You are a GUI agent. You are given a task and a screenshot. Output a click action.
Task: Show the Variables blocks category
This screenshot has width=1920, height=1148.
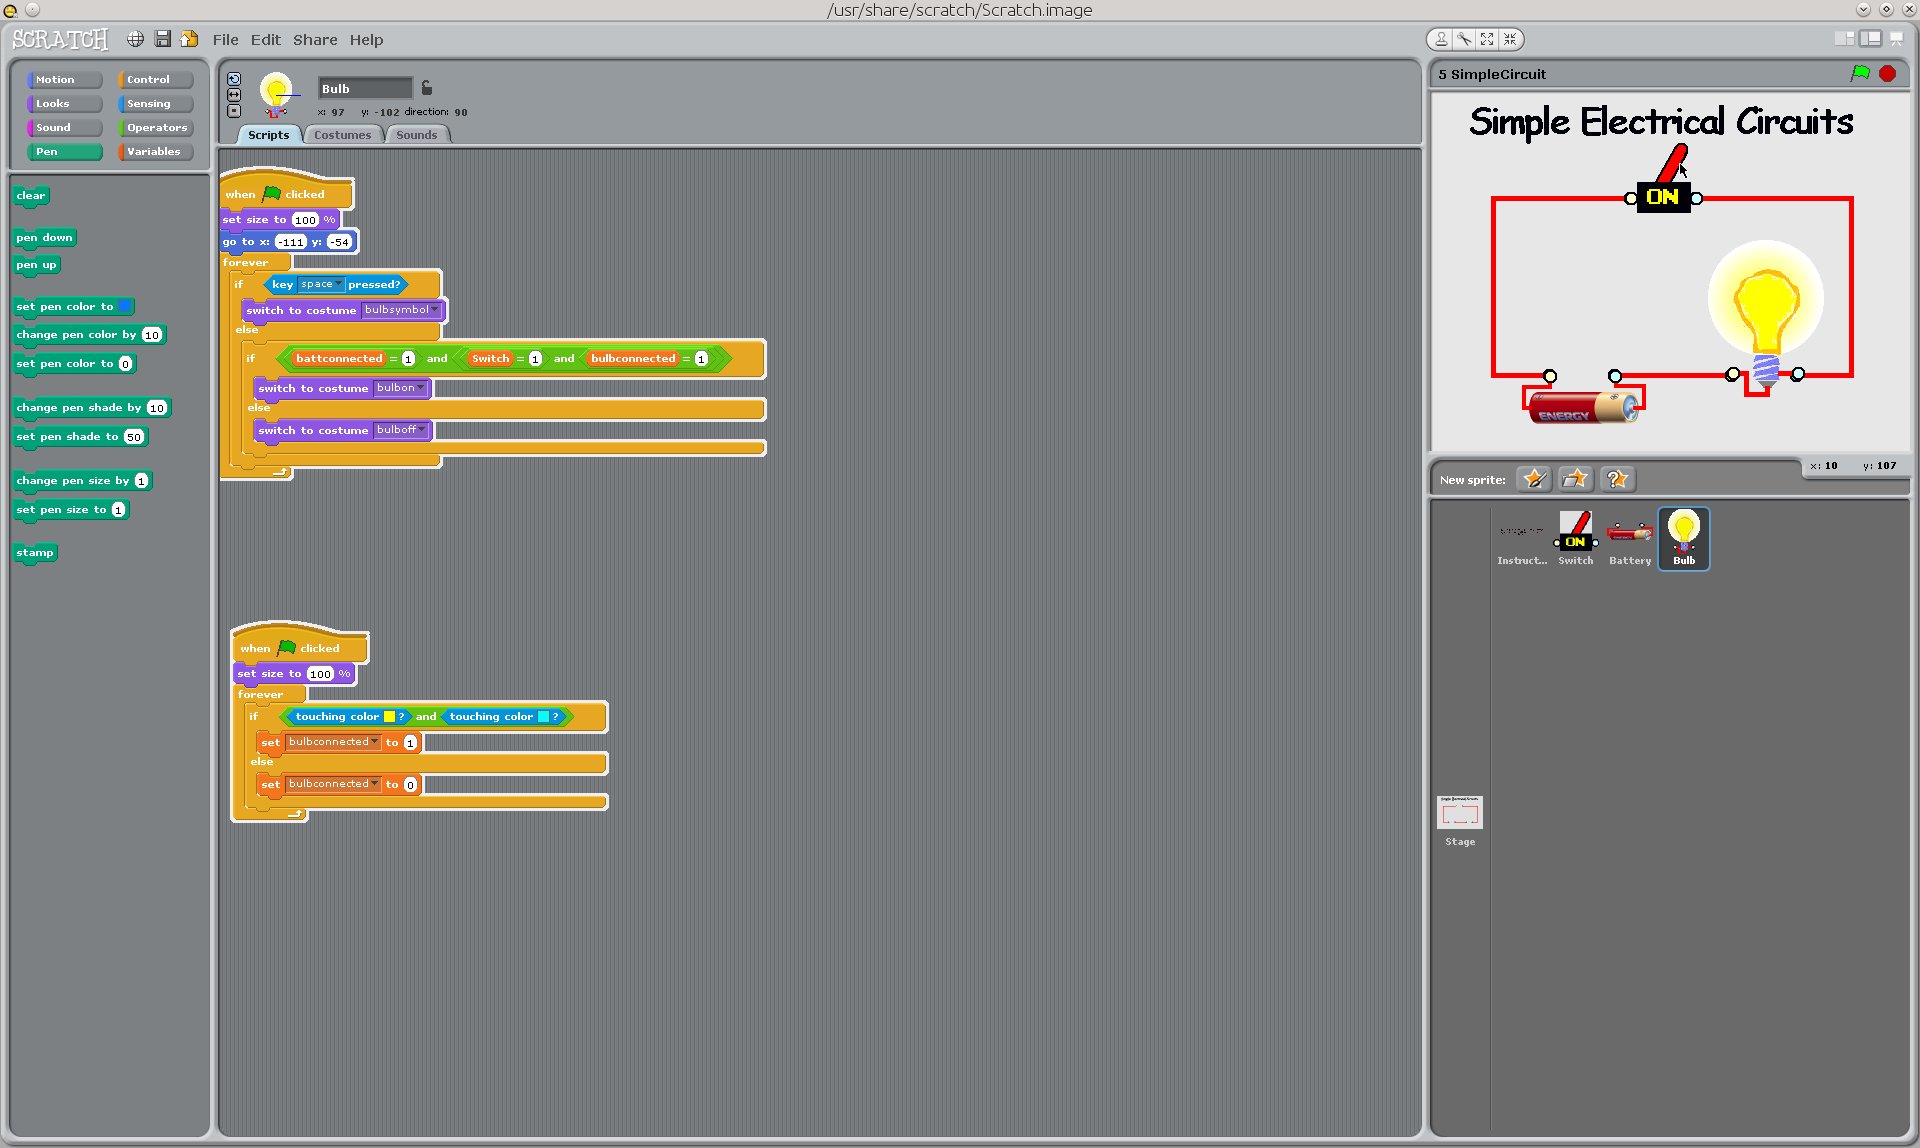tap(155, 151)
